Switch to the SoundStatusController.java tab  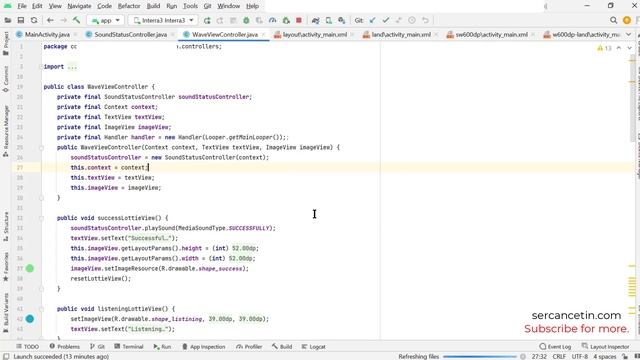131,35
